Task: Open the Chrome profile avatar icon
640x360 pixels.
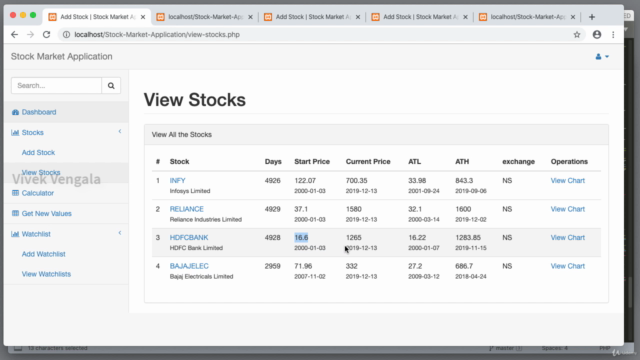Action: coord(597,35)
